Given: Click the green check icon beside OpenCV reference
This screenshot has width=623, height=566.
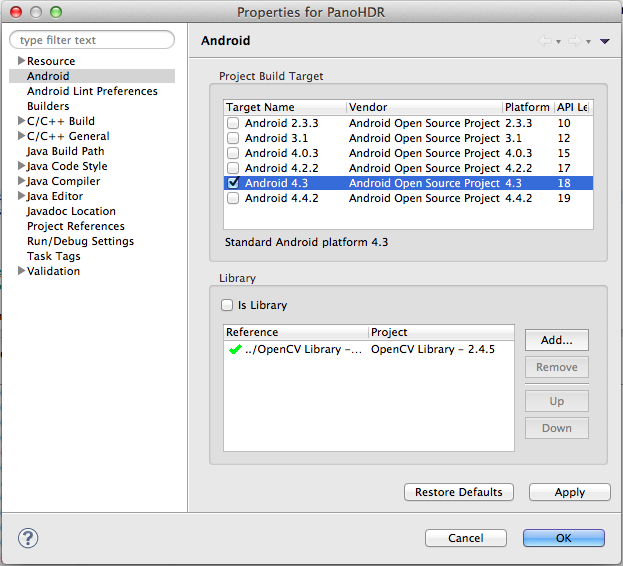Looking at the screenshot, I should coord(235,349).
